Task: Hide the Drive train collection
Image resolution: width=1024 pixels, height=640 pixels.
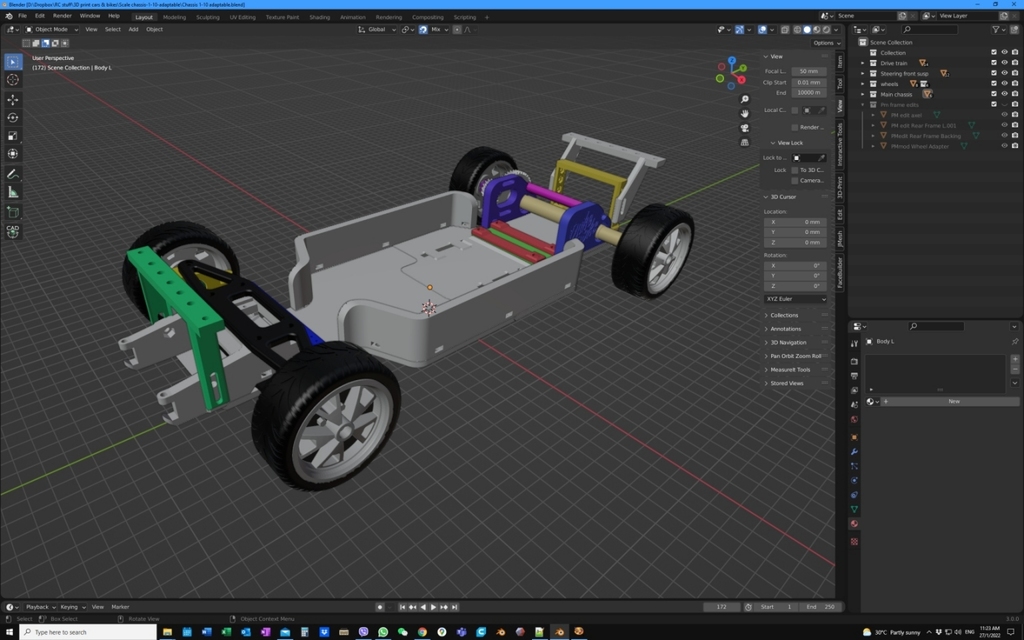Action: (x=1004, y=62)
